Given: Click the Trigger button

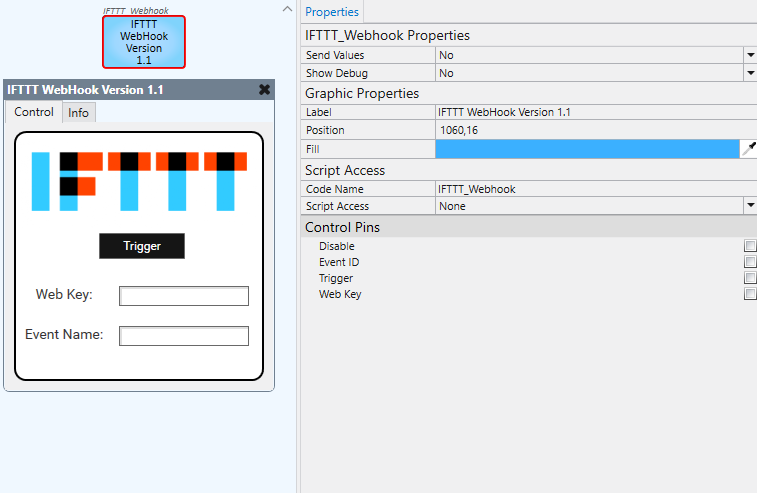Looking at the screenshot, I should pos(142,246).
